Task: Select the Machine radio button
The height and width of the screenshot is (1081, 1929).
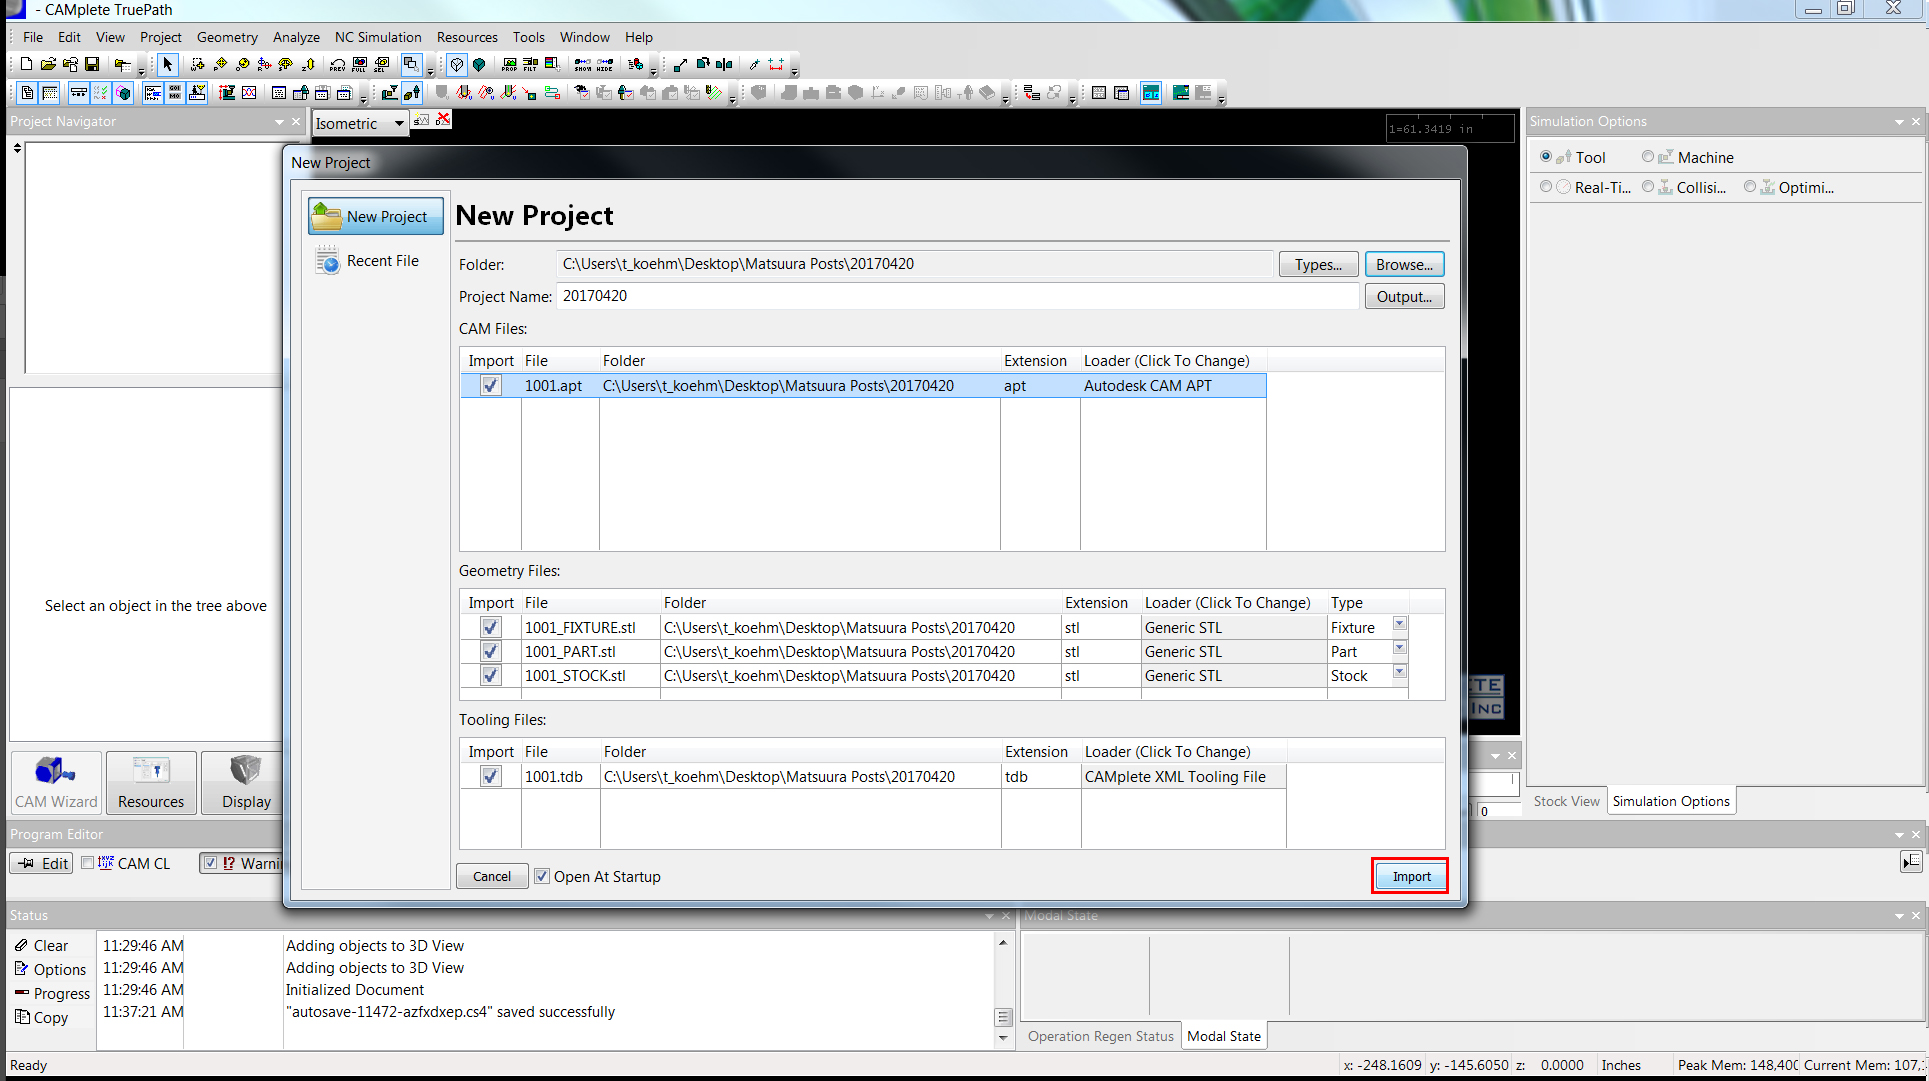Action: tap(1648, 157)
